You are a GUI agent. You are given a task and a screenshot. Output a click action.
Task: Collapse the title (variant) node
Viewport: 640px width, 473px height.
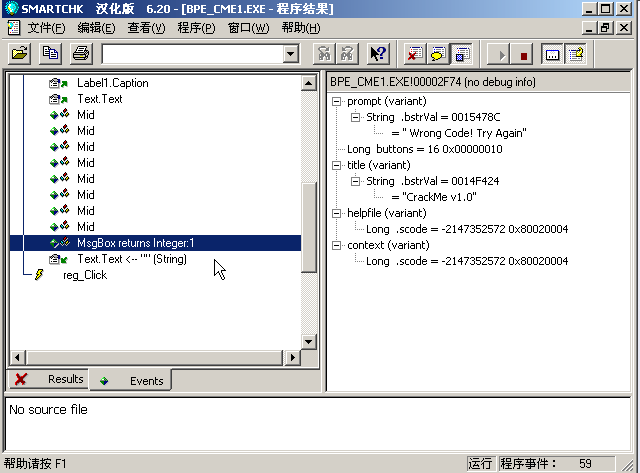336,165
